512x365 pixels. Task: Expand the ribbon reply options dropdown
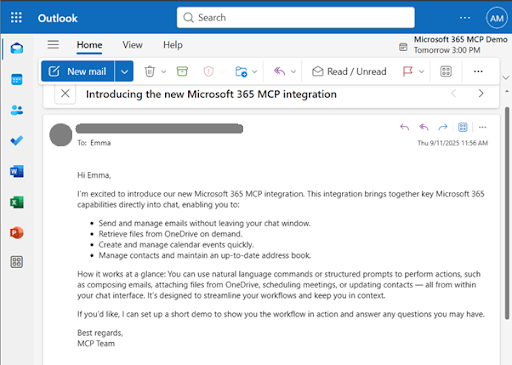(x=293, y=71)
